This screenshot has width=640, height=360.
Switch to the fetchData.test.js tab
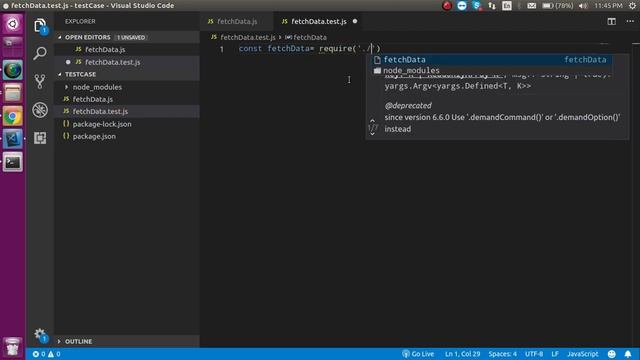tap(318, 21)
